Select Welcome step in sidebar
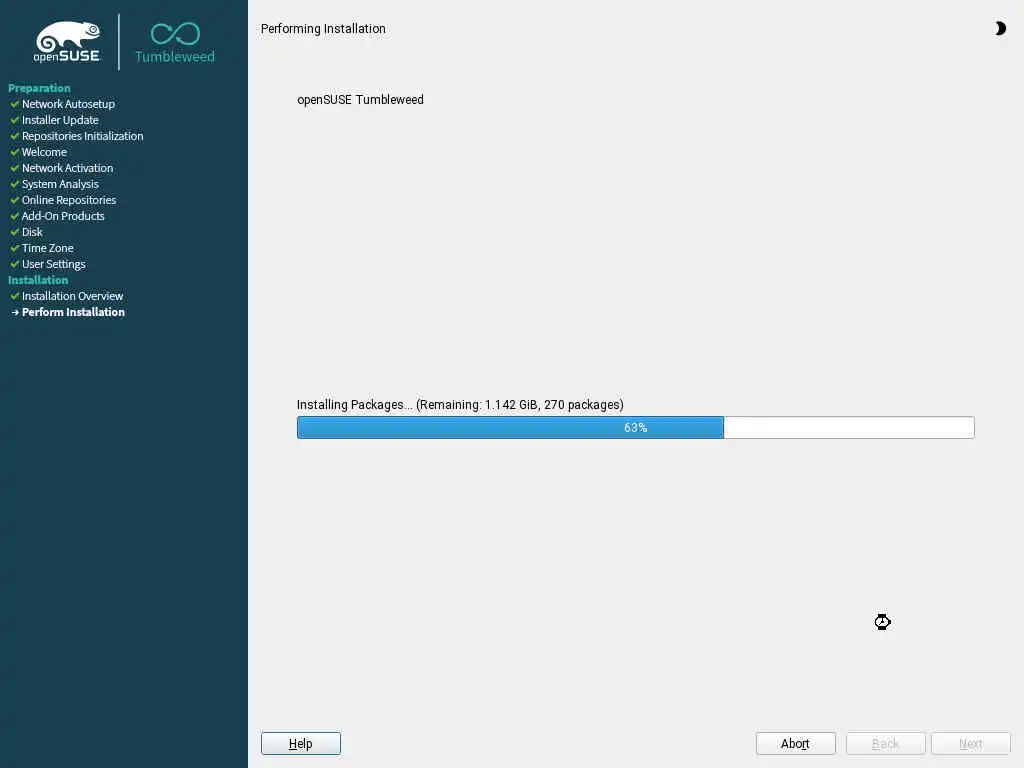Viewport: 1024px width, 768px height. click(x=44, y=152)
